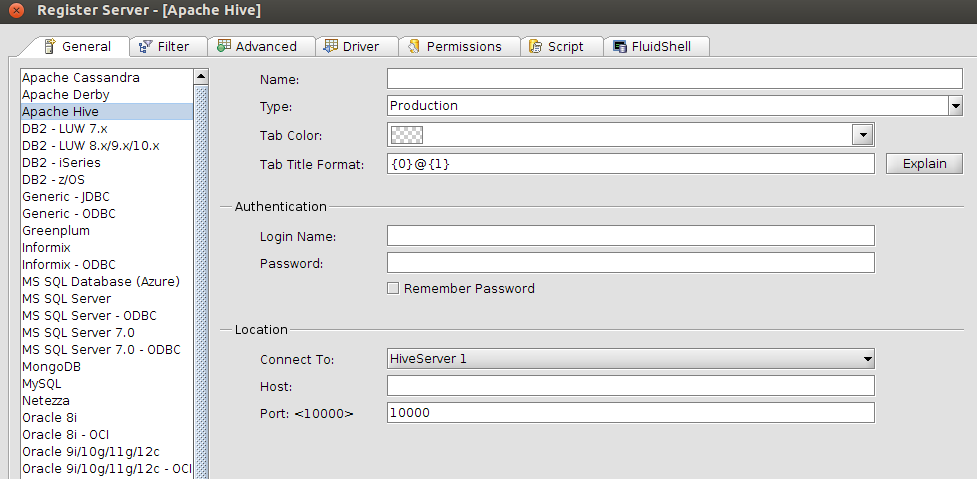The image size is (977, 479).
Task: Switch to the Filter tab
Action: pyautogui.click(x=169, y=47)
